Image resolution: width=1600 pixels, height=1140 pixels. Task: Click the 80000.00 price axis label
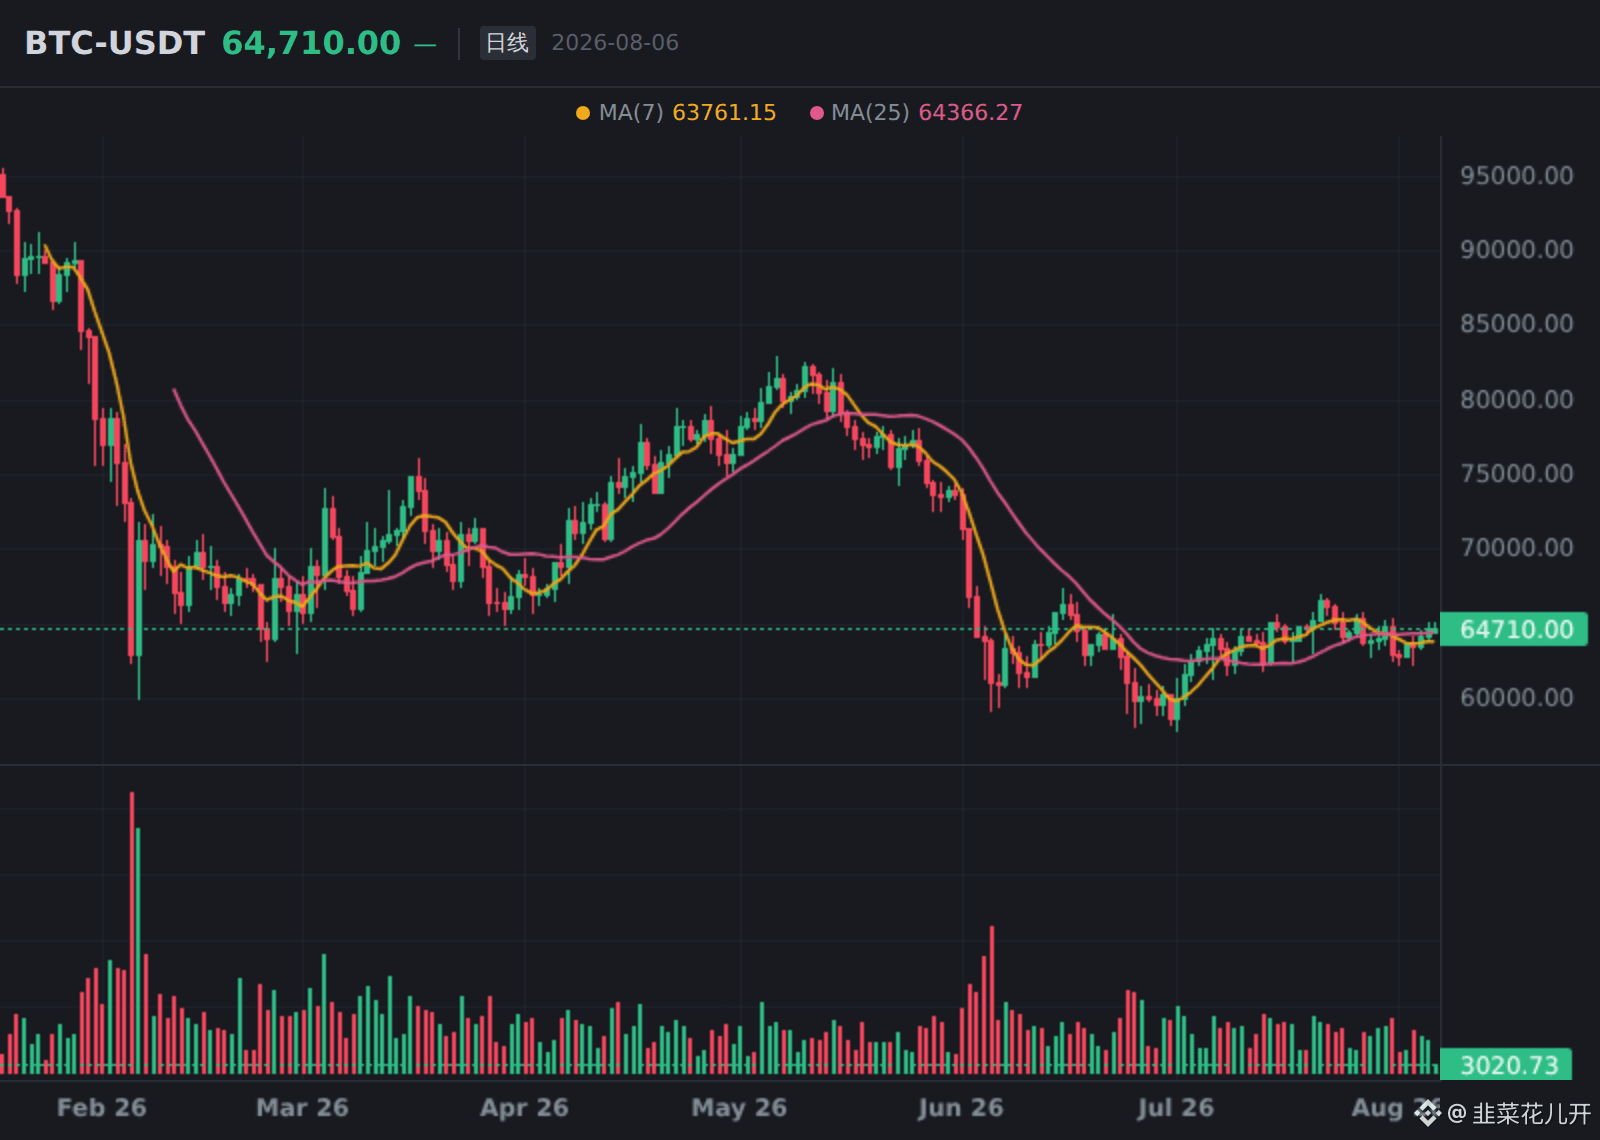tap(1516, 400)
